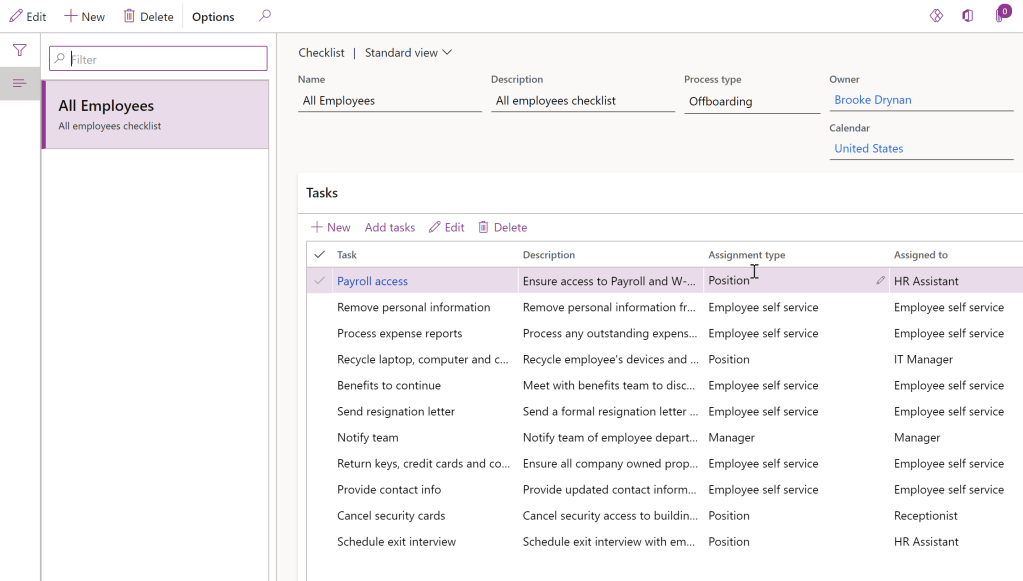
Task: Click the Edit pencil button in top toolbar
Action: (28, 16)
